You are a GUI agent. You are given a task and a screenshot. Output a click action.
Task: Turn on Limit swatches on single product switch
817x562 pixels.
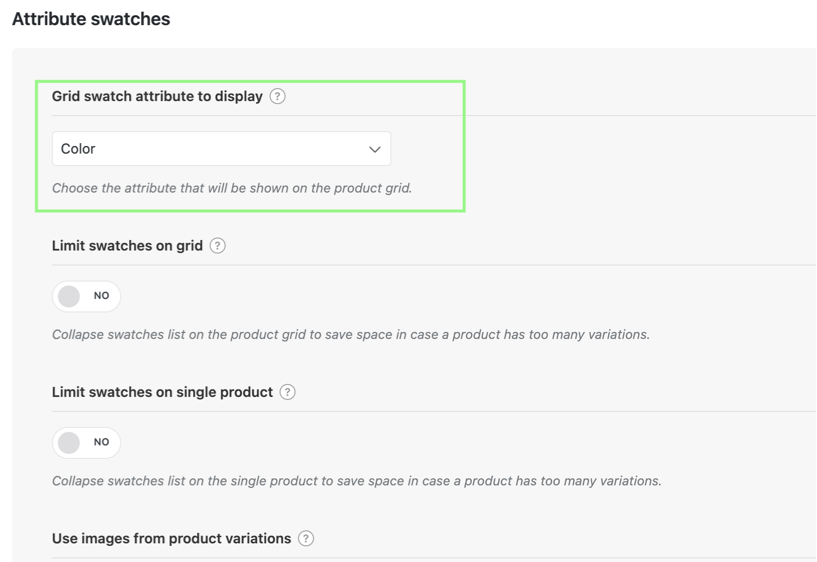pos(86,443)
